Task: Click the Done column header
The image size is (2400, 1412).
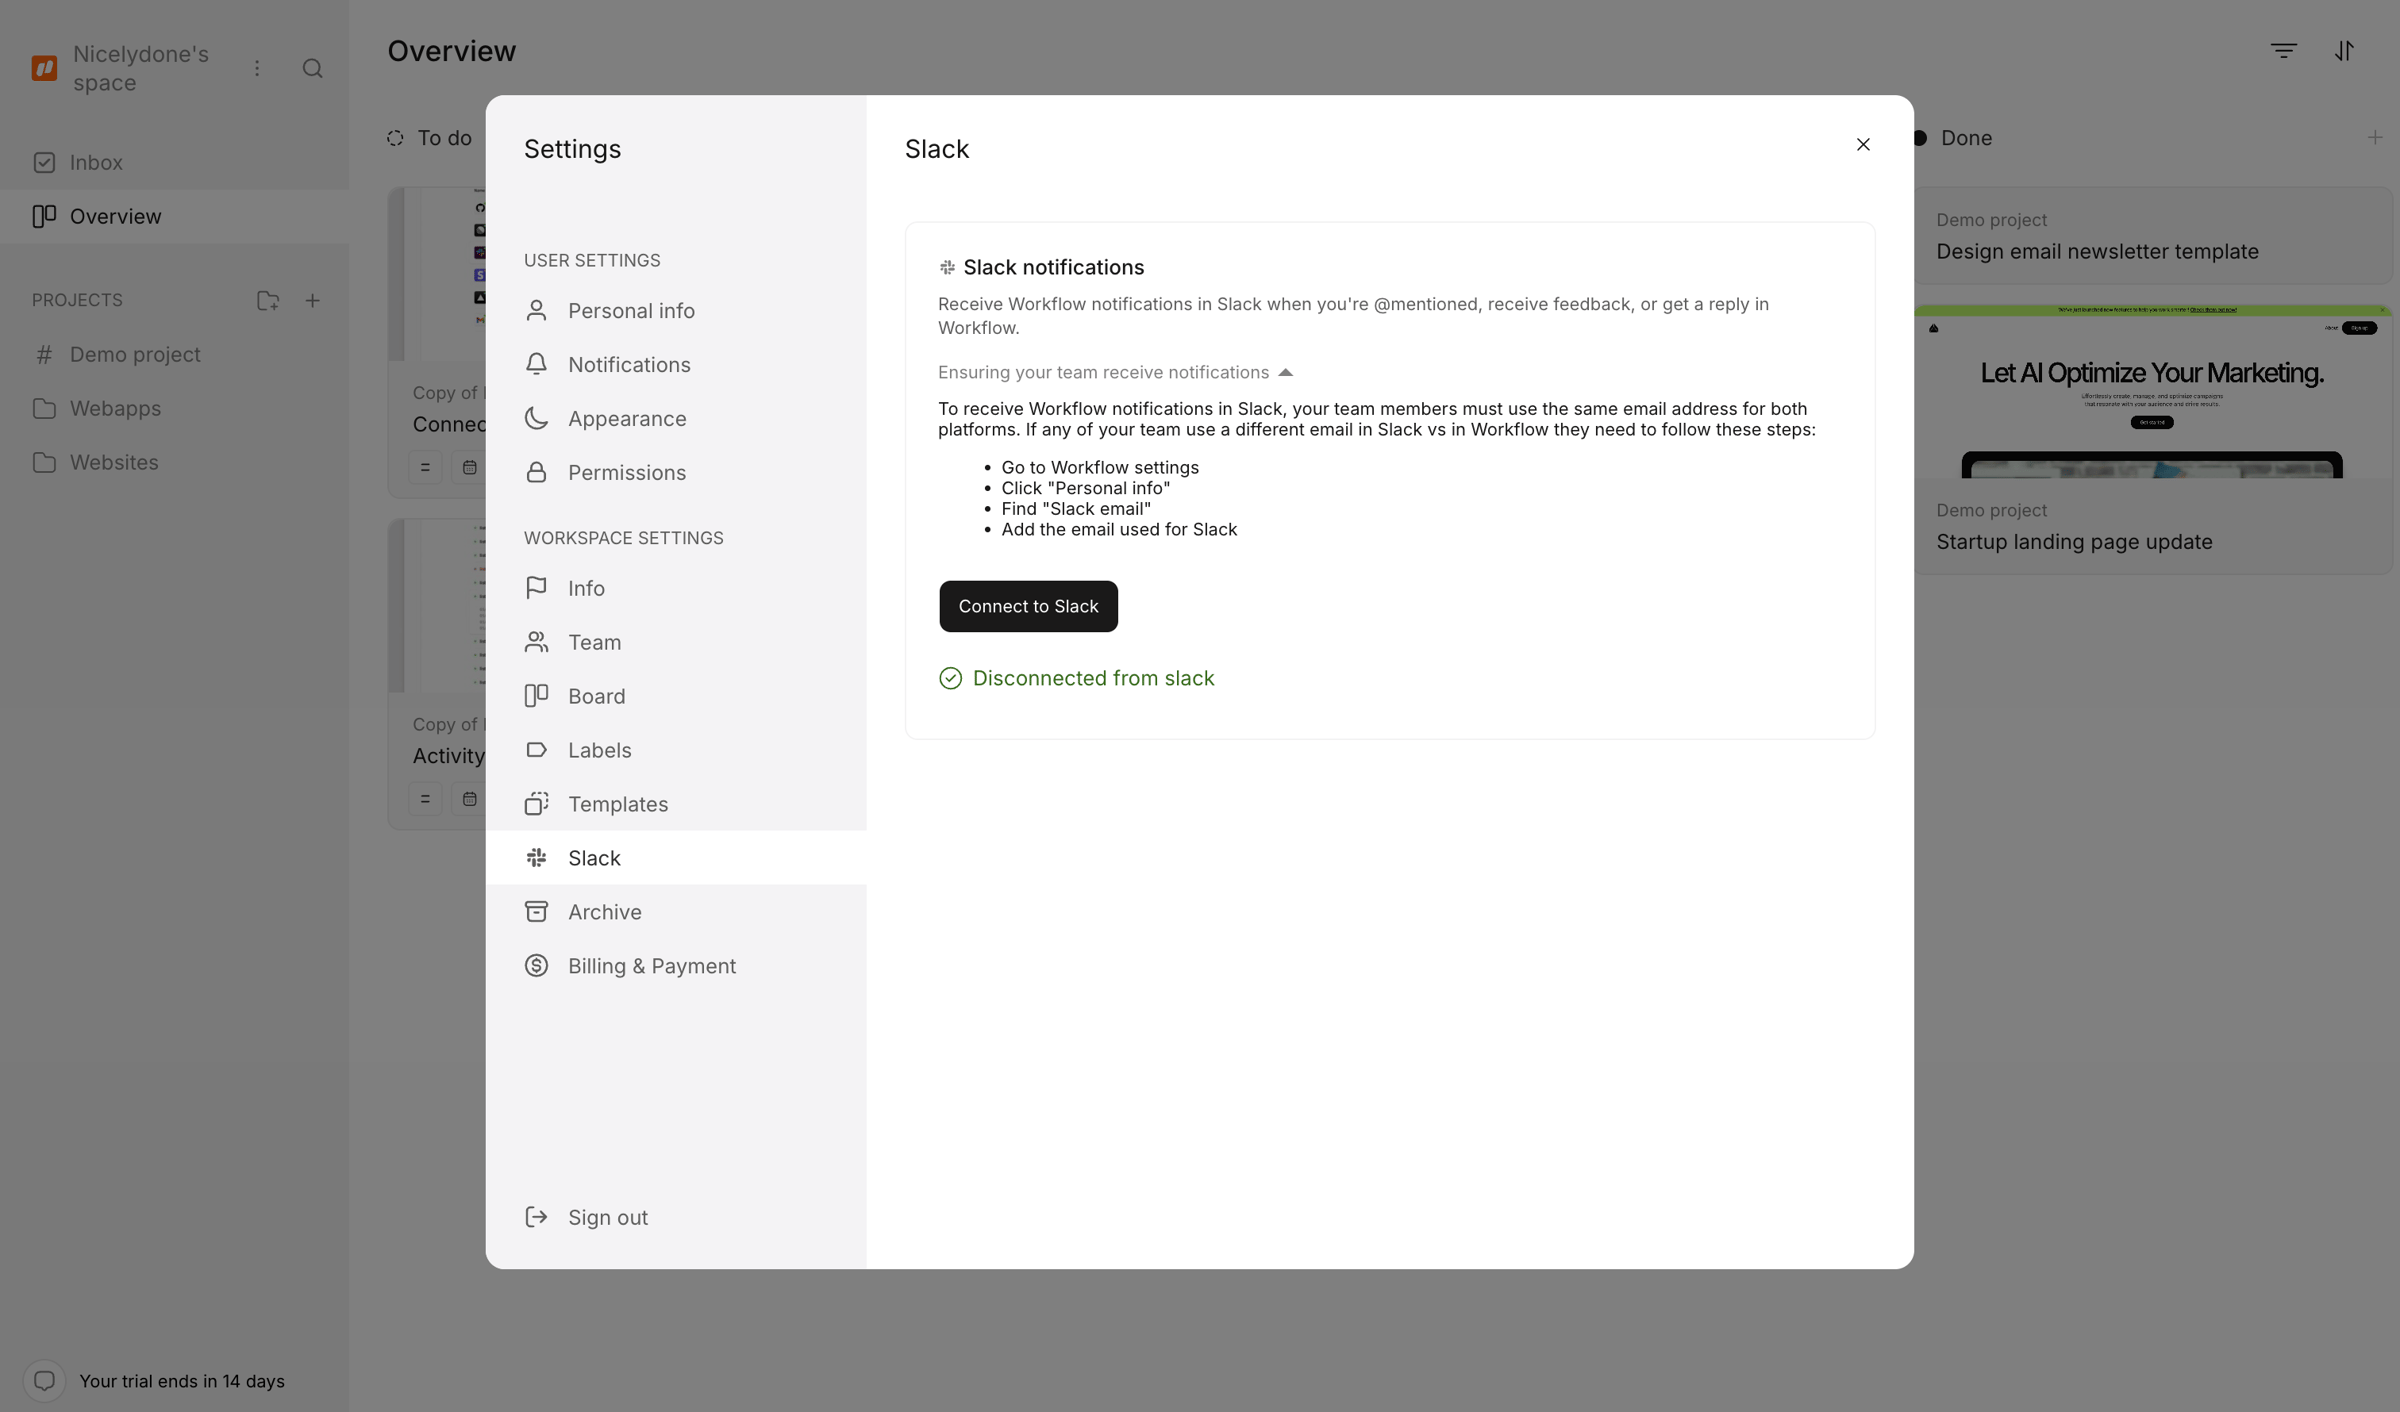Action: click(1954, 138)
